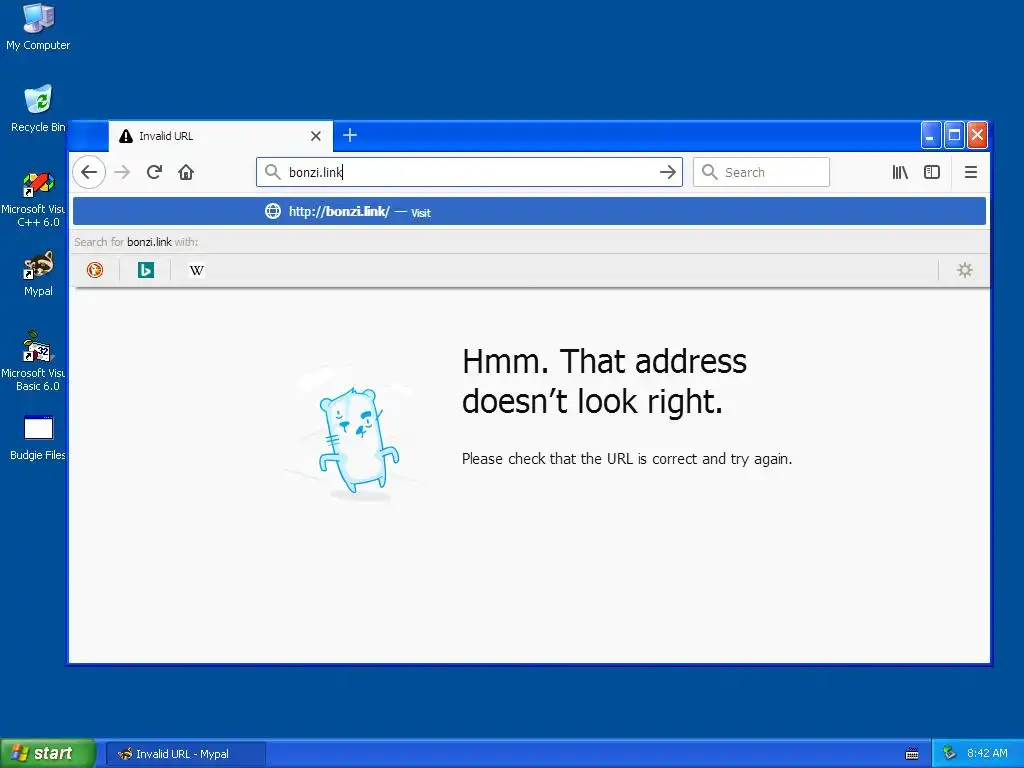Toggle the sidebar view icon
Viewport: 1024px width, 768px height.
click(x=932, y=172)
